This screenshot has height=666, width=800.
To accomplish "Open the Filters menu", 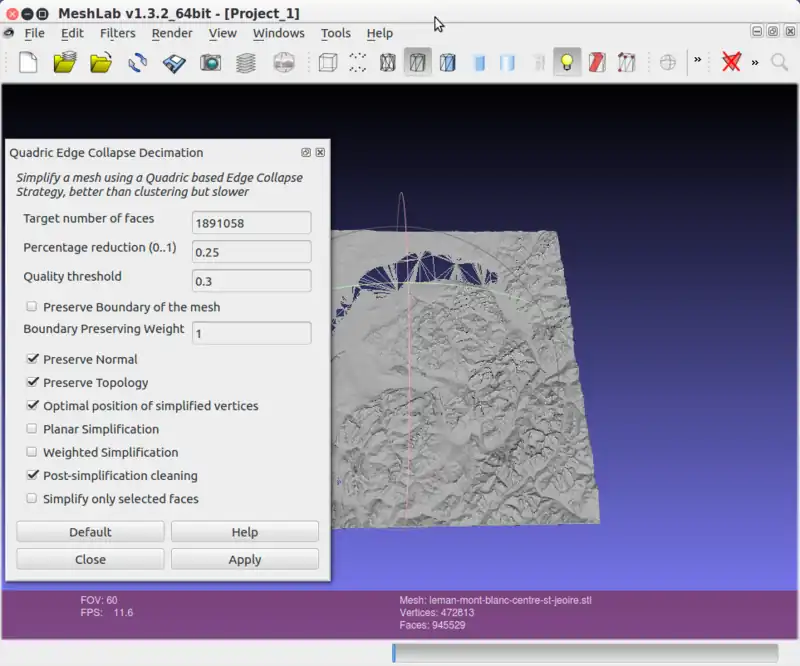I will click(117, 33).
